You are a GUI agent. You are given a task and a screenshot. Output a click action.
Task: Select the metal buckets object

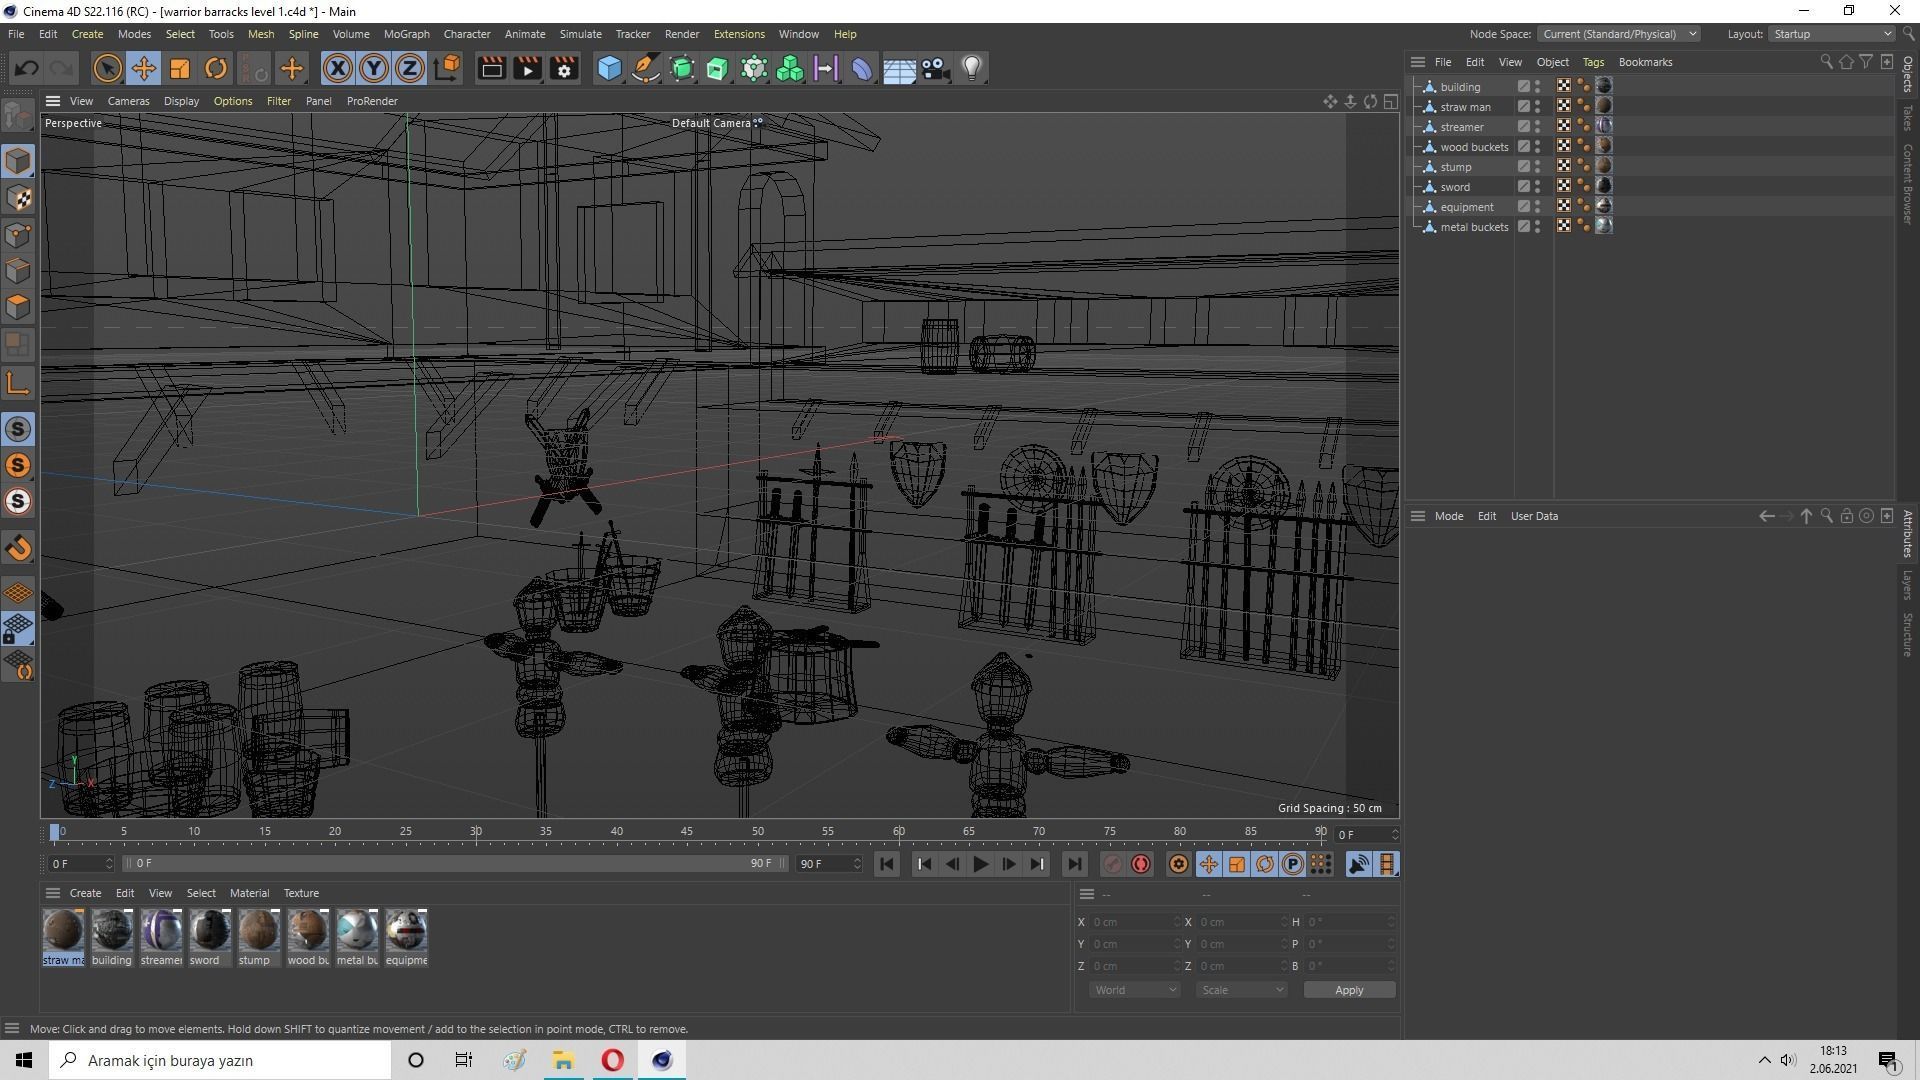pos(1474,227)
